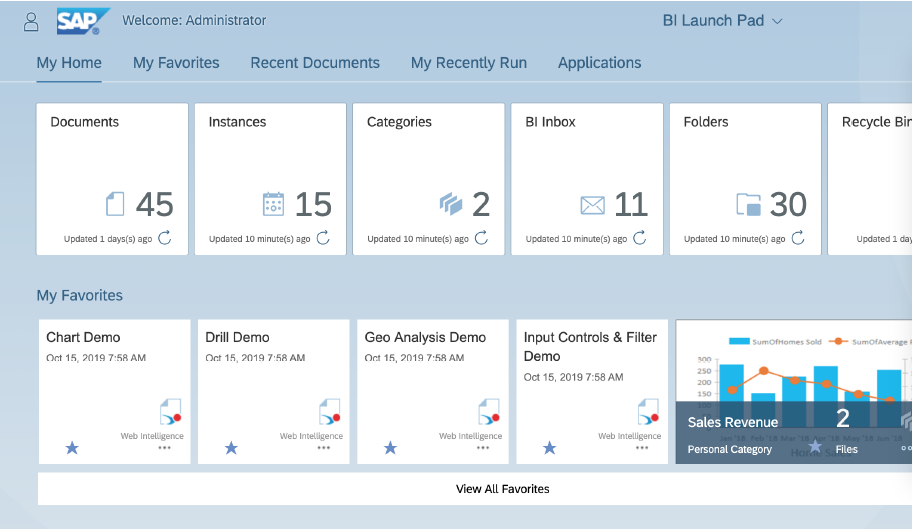
Task: Open the Documents tile showing 45
Action: coord(112,179)
